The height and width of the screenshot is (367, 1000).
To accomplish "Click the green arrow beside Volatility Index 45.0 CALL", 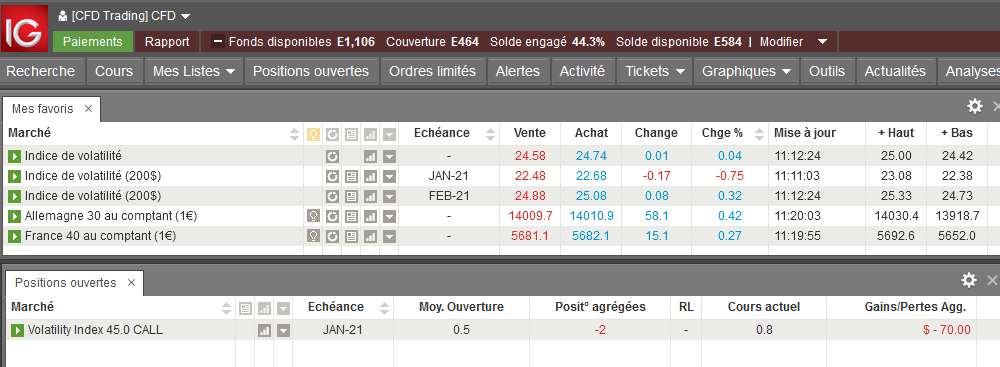I will 17,330.
